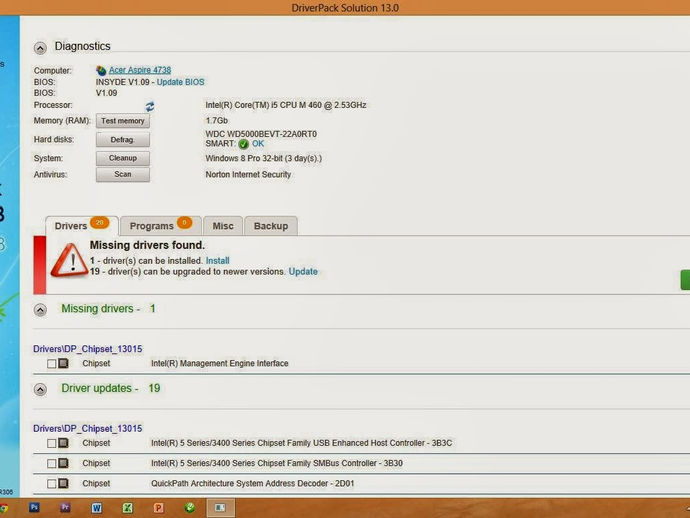This screenshot has height=518, width=690.
Task: Click Update link for driver upgrades
Action: coord(303,272)
